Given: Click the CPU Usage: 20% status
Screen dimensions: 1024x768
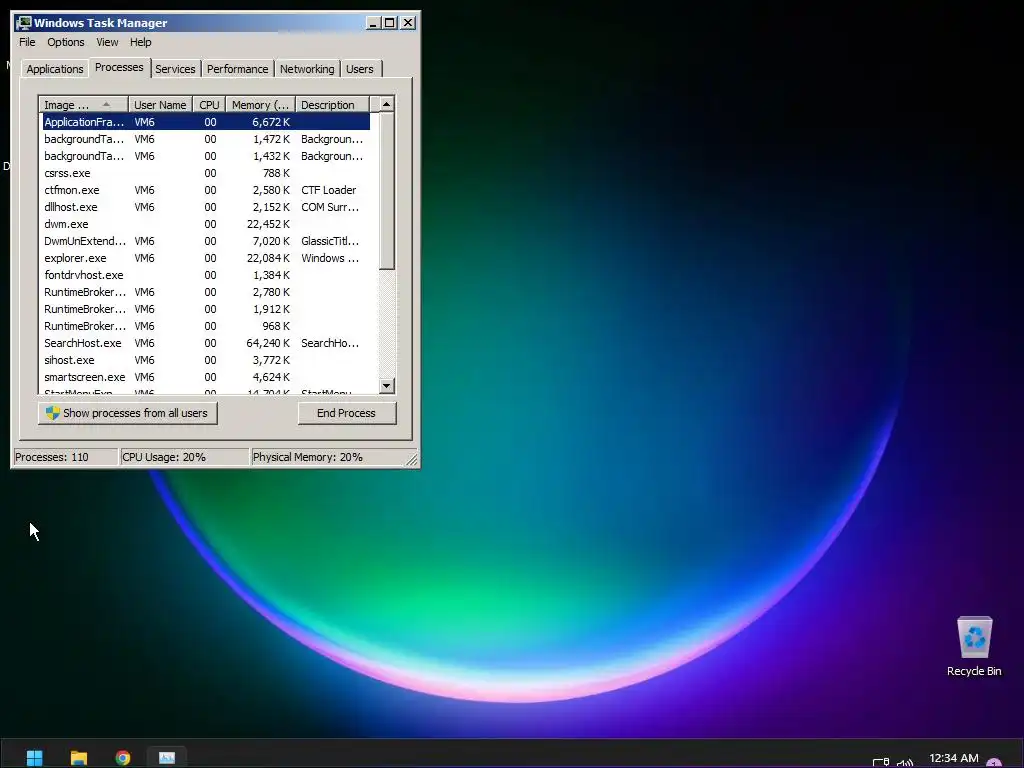Looking at the screenshot, I should pos(185,457).
